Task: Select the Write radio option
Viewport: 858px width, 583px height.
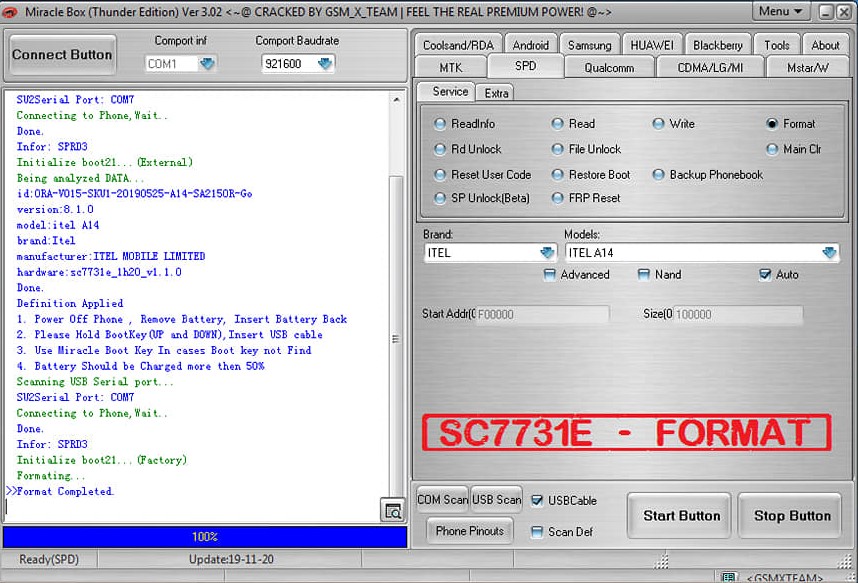Action: point(658,124)
